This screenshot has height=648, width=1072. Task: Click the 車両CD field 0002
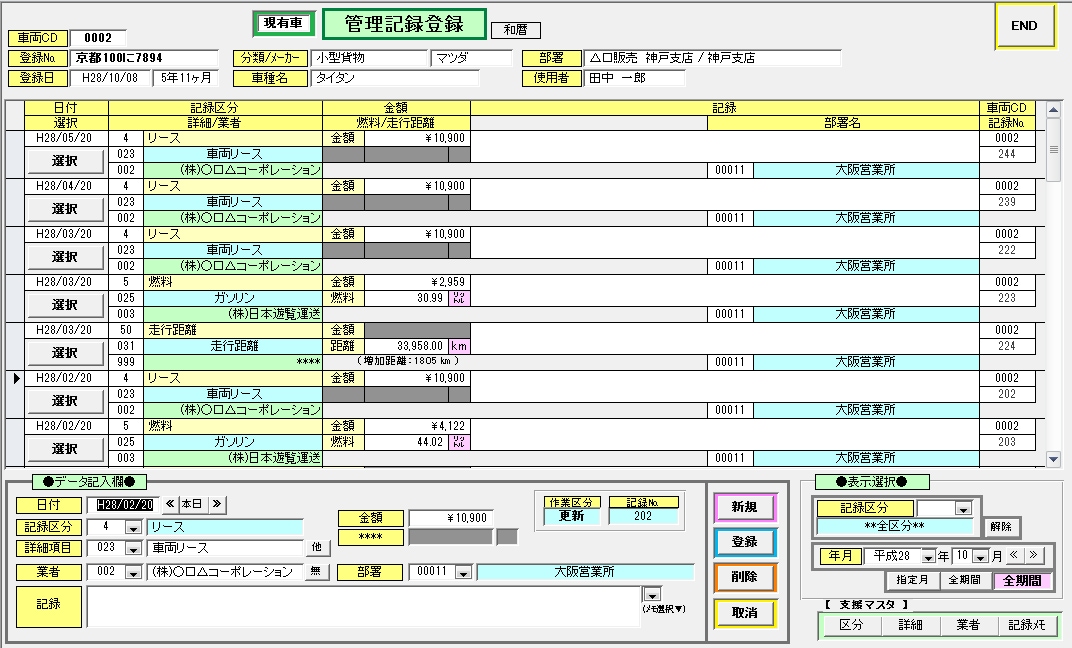point(98,38)
